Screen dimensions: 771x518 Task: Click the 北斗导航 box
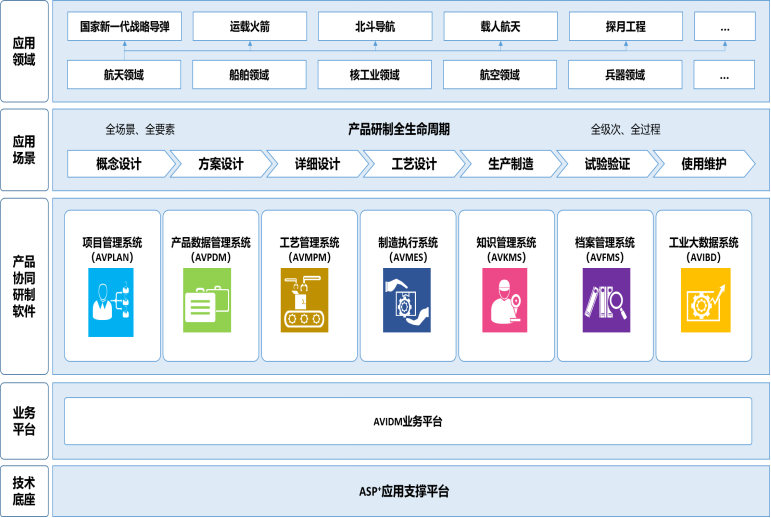tap(375, 27)
